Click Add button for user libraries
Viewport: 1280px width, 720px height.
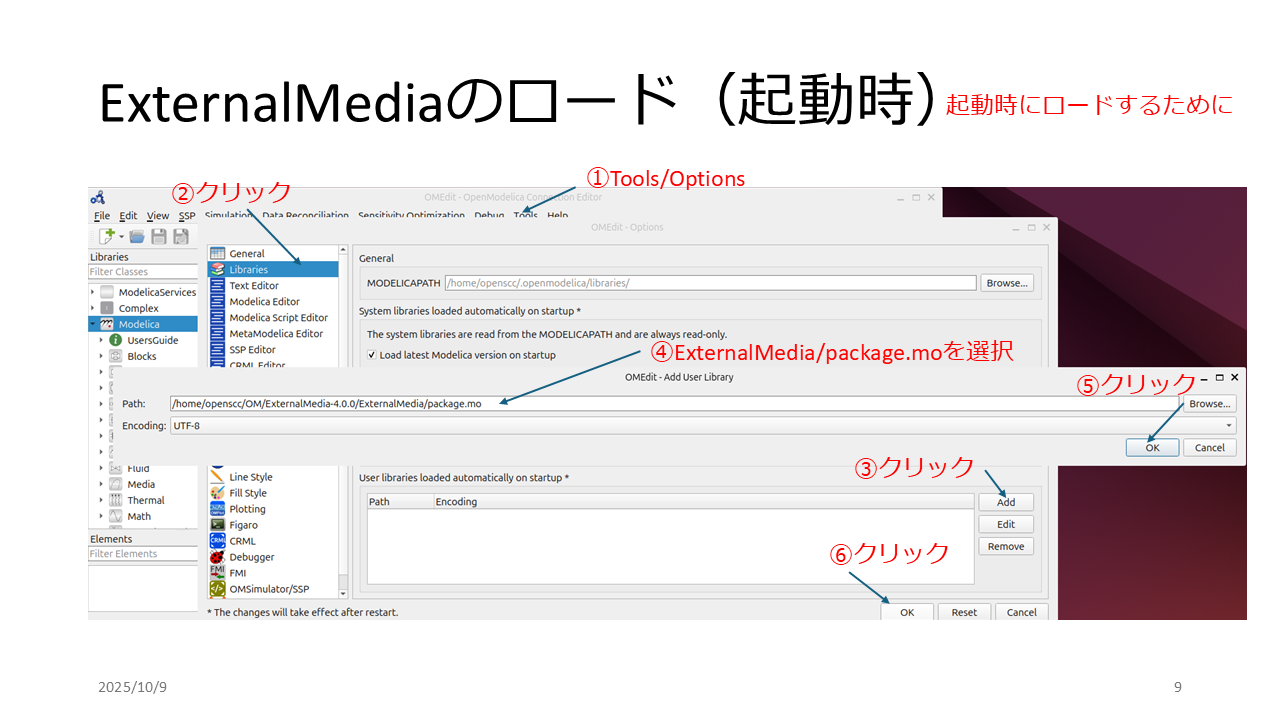[1005, 502]
